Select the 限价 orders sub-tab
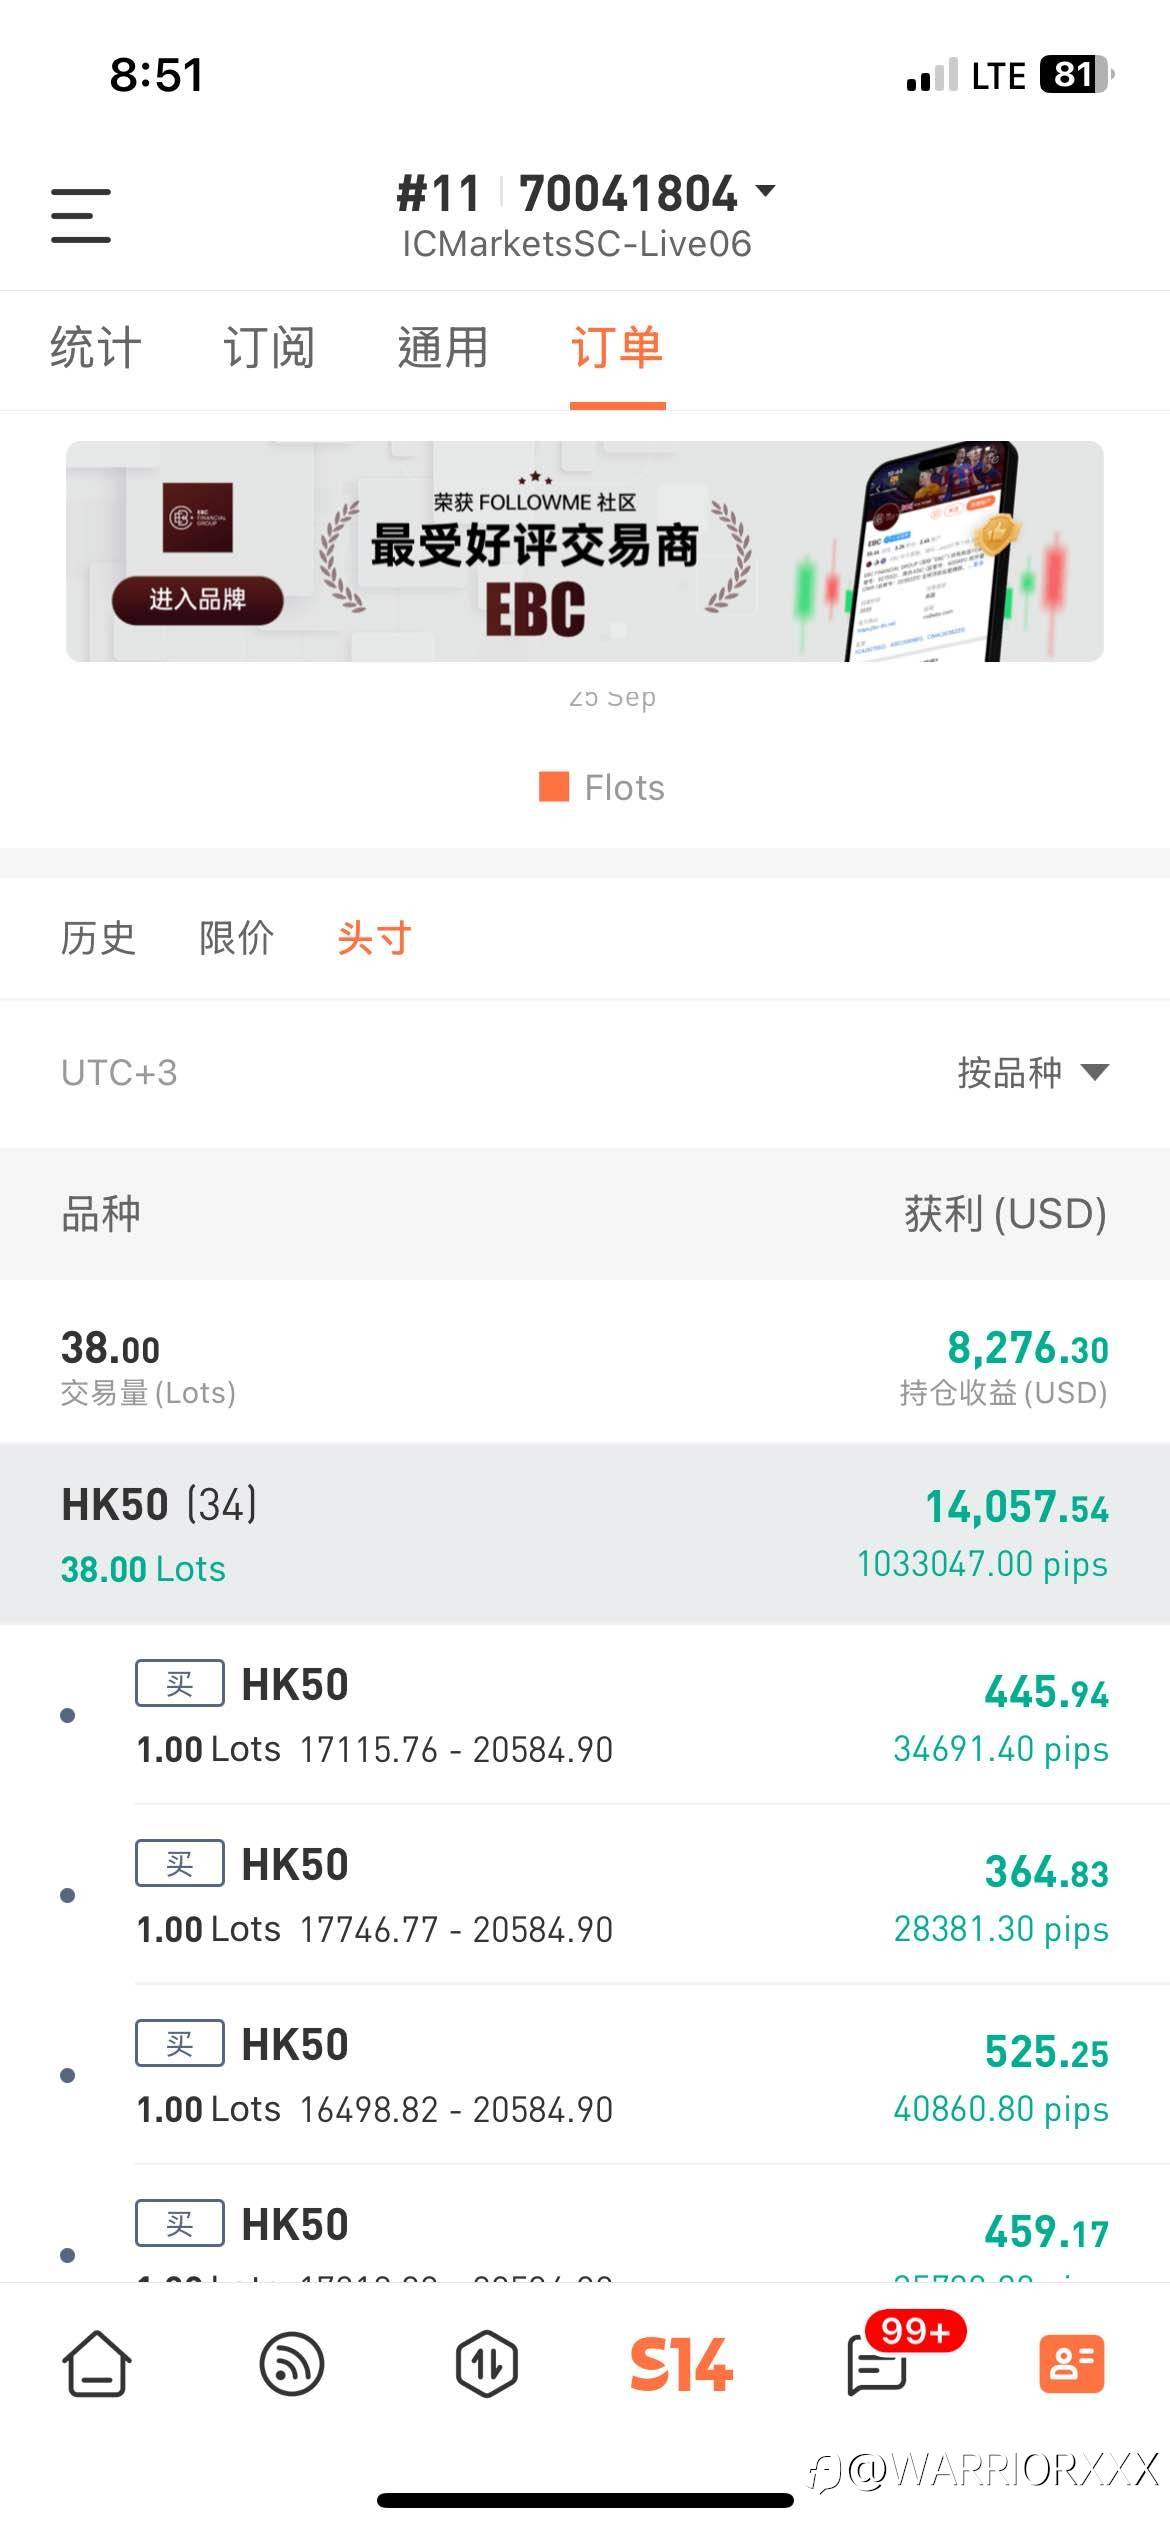 pyautogui.click(x=236, y=938)
